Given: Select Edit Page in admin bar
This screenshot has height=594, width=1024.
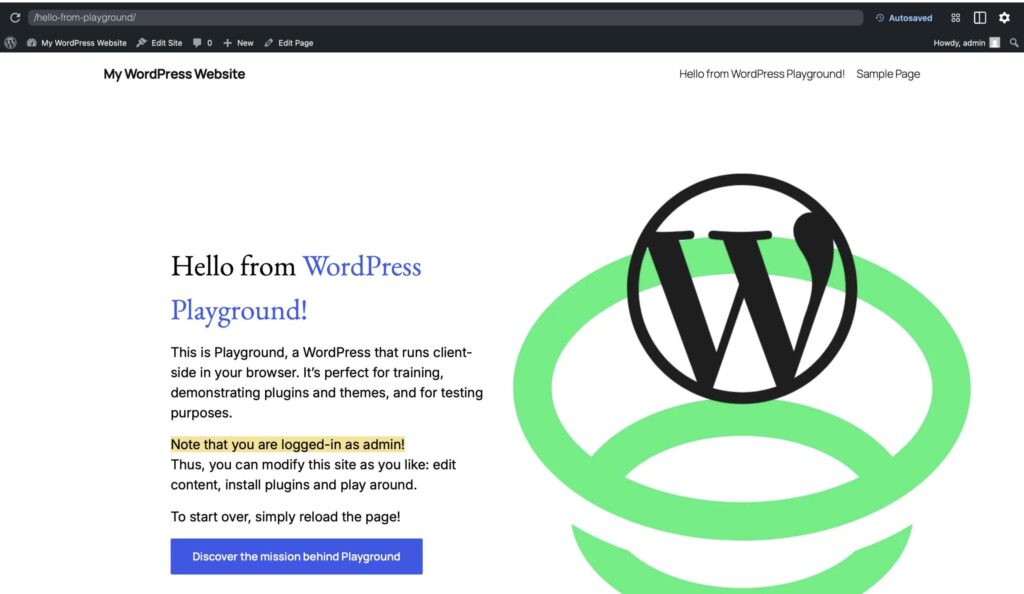Looking at the screenshot, I should (x=289, y=43).
